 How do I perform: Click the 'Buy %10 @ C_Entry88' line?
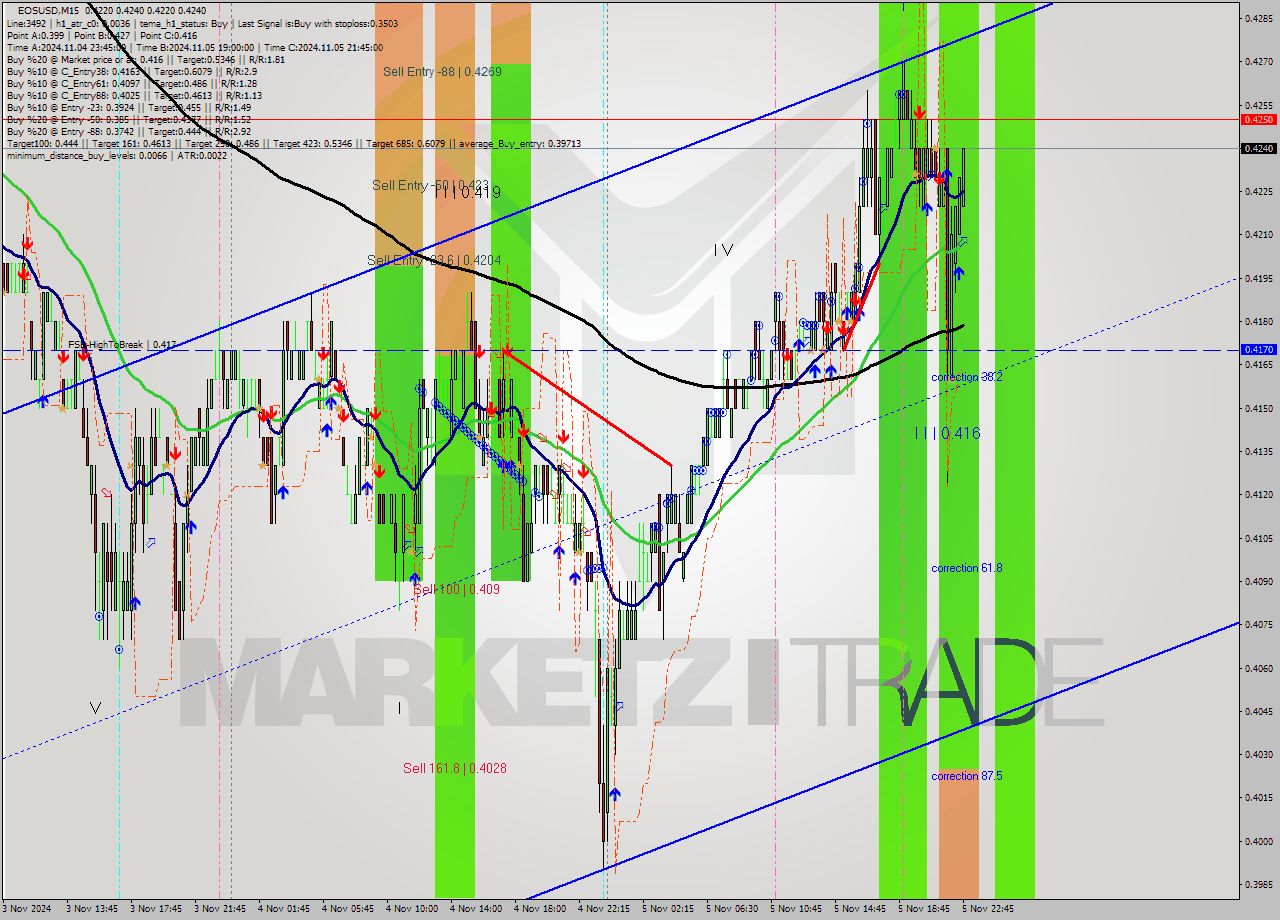(134, 96)
